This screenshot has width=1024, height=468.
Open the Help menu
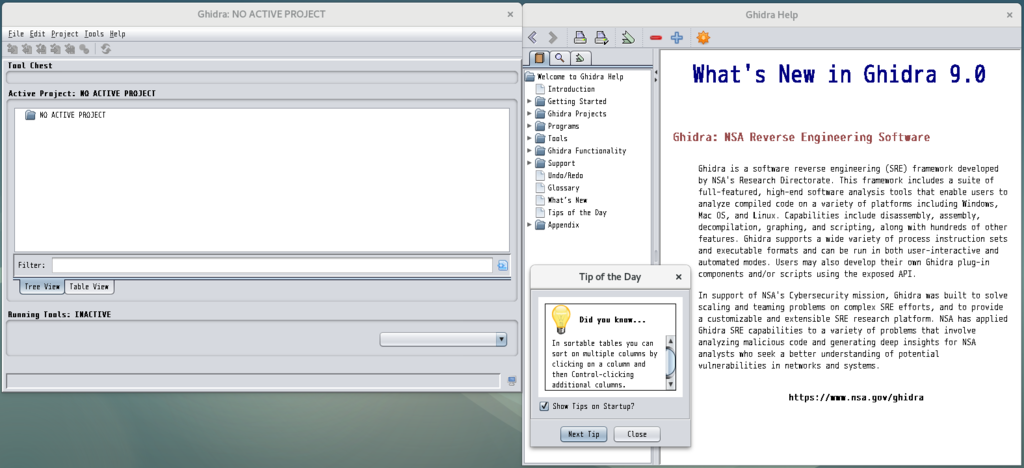(118, 34)
